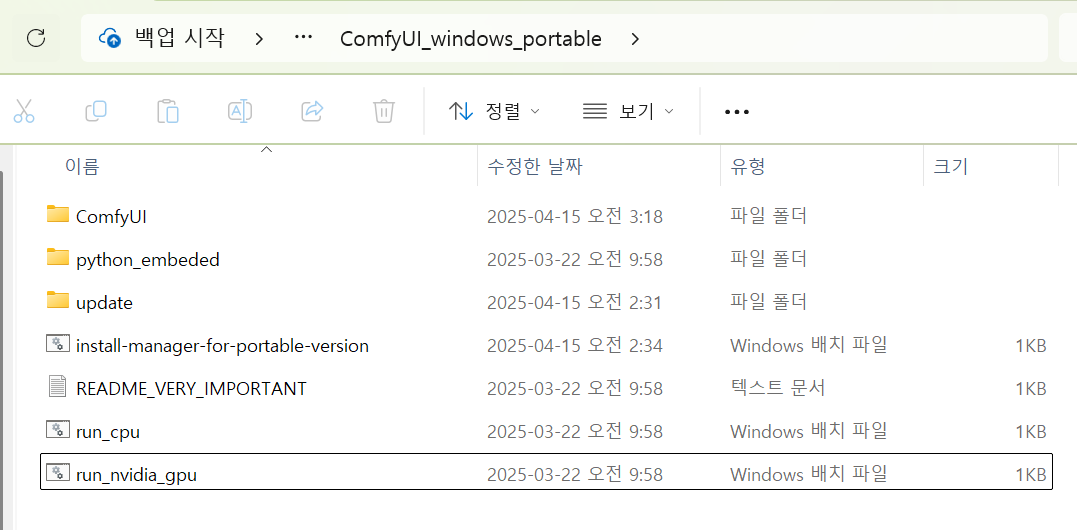The width and height of the screenshot is (1077, 530).
Task: Click update's date 2025-04-15 오전 2:31
Action: tap(574, 303)
